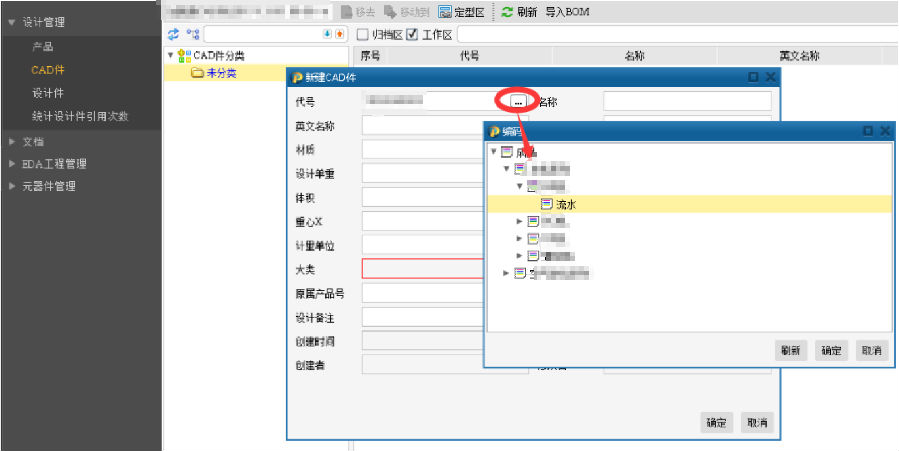Viewport: 899px width, 451px height.
Task: Click the P logo in the 新建CAD件 title bar
Action: [298, 78]
